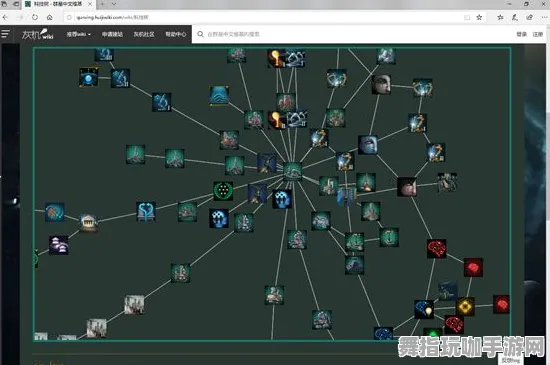The width and height of the screenshot is (550, 365).
Task: Open the 帮助中心 menu item
Action: point(176,34)
